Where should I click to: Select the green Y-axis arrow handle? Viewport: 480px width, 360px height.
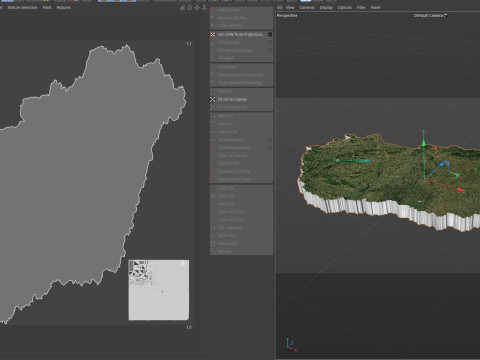424,143
